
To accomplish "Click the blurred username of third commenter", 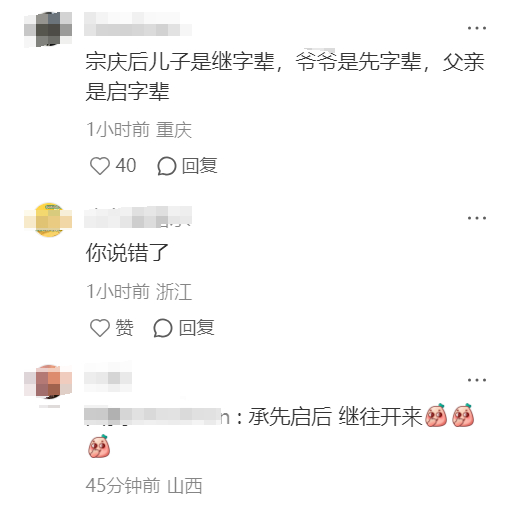I will click(x=108, y=378).
